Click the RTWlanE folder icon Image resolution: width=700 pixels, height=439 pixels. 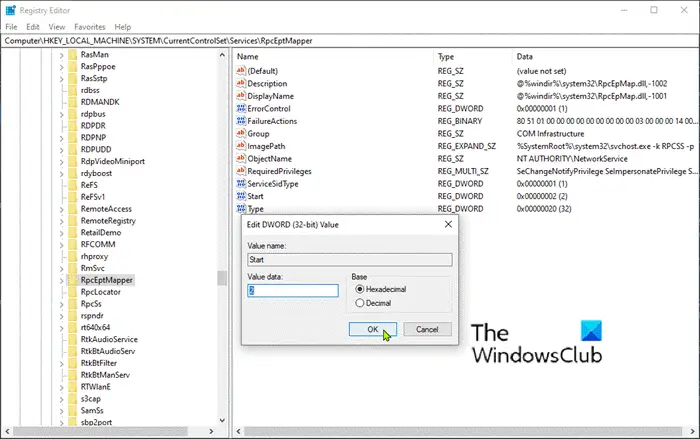73,387
